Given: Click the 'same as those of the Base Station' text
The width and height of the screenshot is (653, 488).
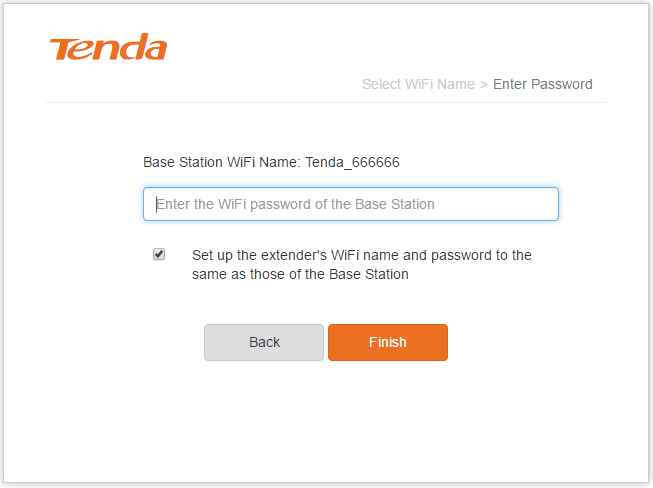Looking at the screenshot, I should coord(300,274).
